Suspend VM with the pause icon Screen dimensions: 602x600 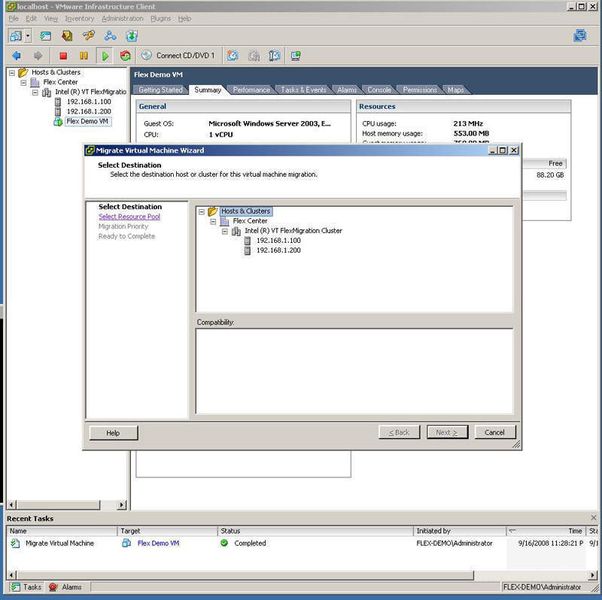point(83,56)
